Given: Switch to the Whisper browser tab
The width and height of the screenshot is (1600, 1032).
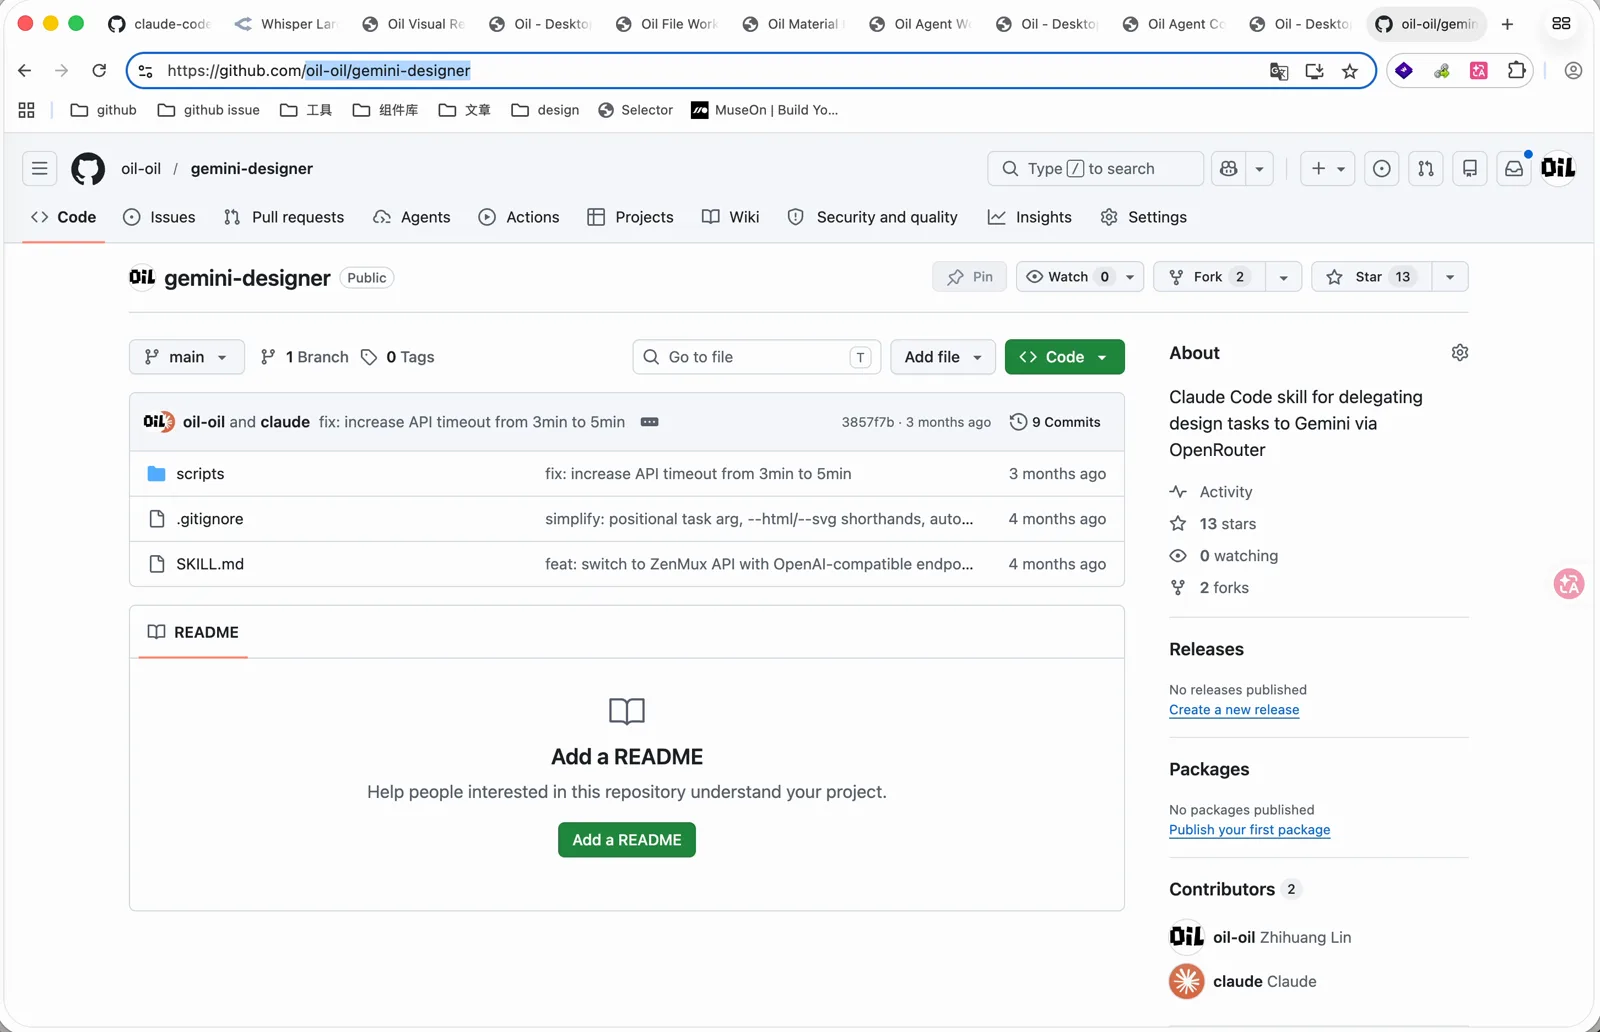Looking at the screenshot, I should pyautogui.click(x=287, y=24).
